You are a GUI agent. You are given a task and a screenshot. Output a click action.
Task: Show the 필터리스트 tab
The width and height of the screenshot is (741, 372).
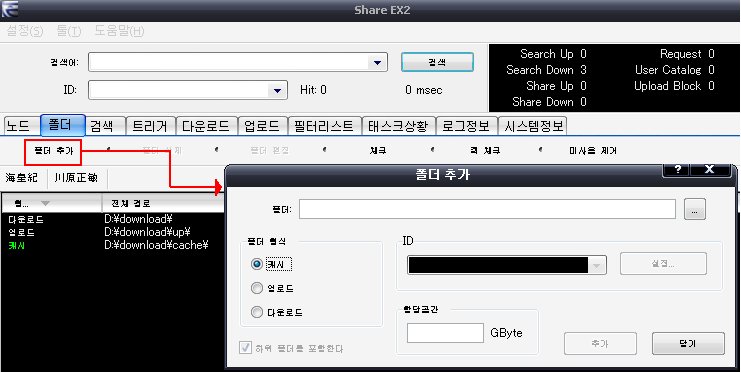(x=324, y=126)
